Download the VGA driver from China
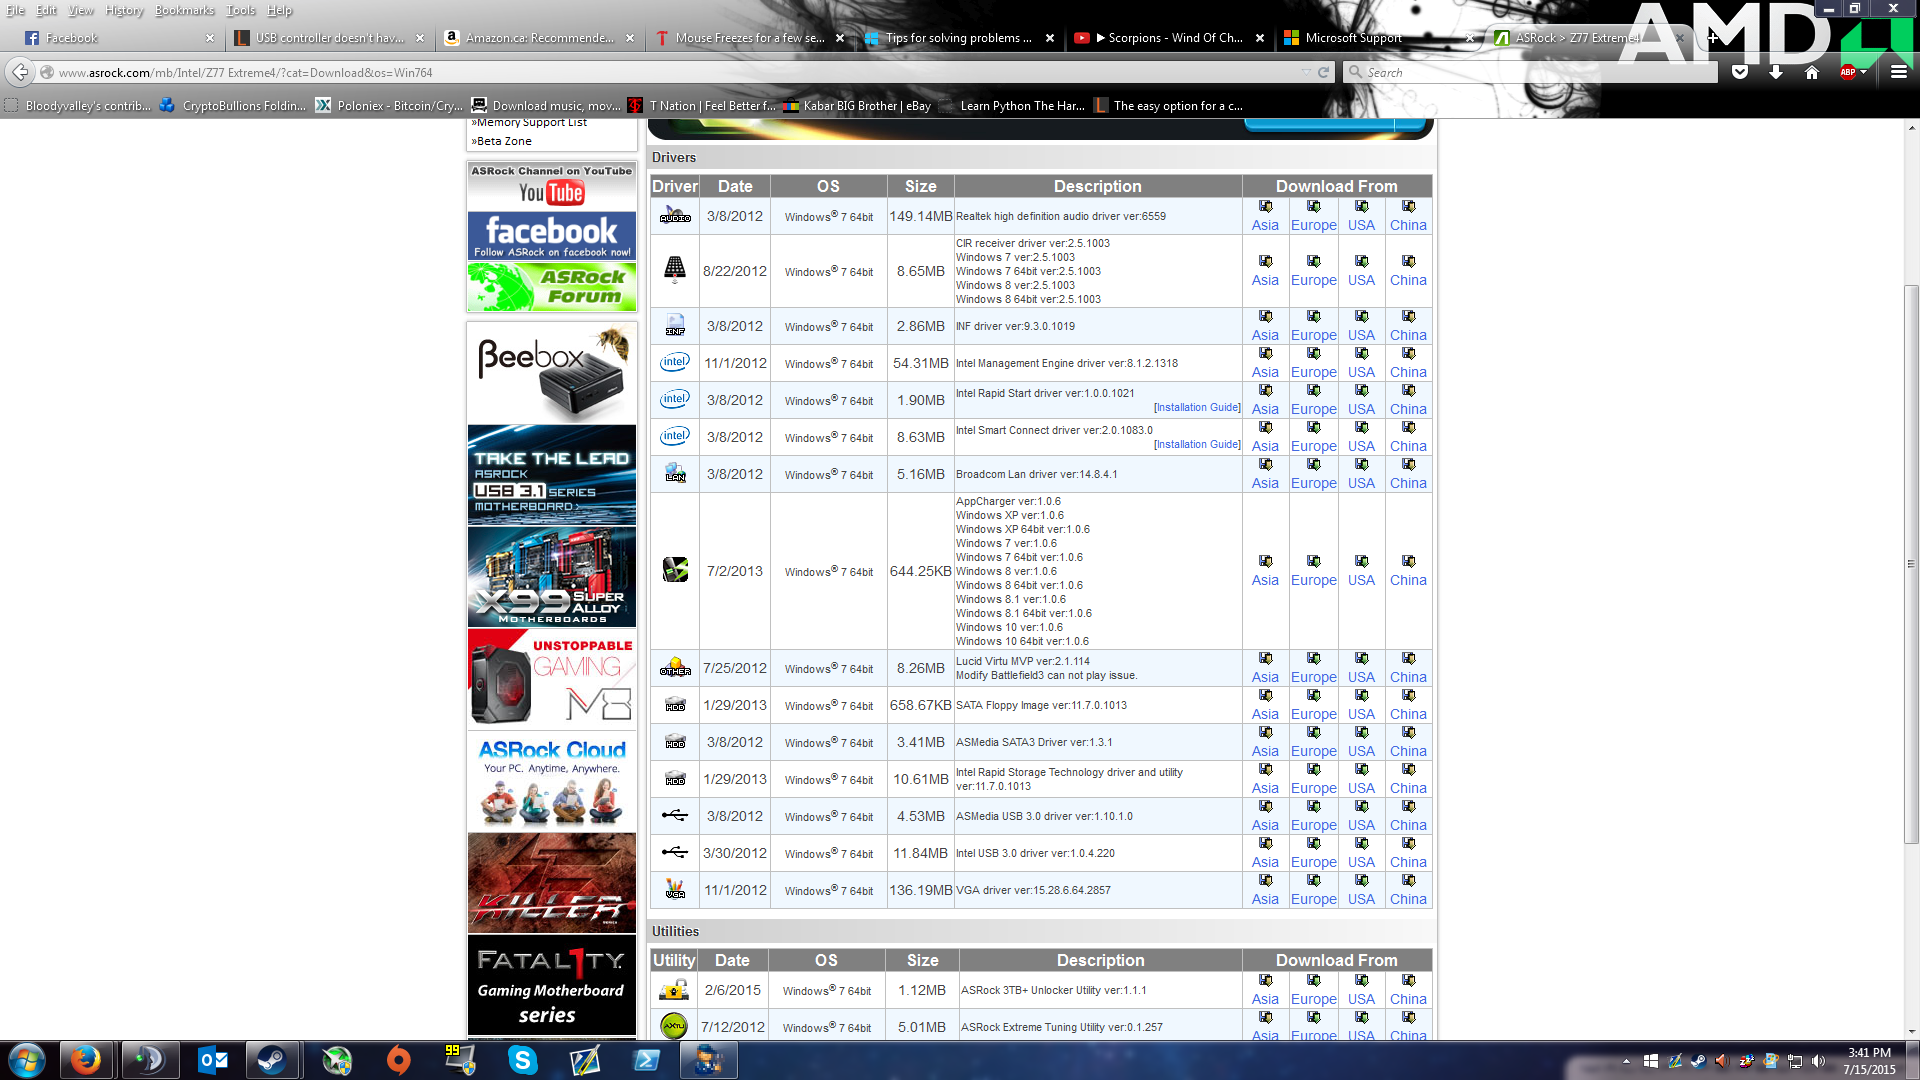The height and width of the screenshot is (1080, 1920). [x=1408, y=890]
